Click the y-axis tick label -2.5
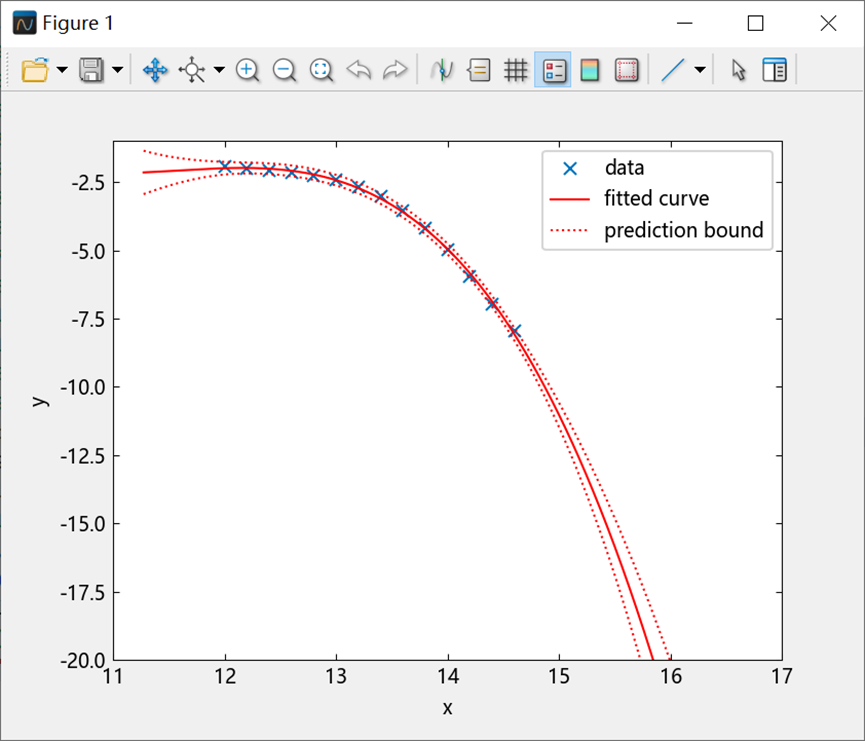The width and height of the screenshot is (865, 741). click(88, 183)
